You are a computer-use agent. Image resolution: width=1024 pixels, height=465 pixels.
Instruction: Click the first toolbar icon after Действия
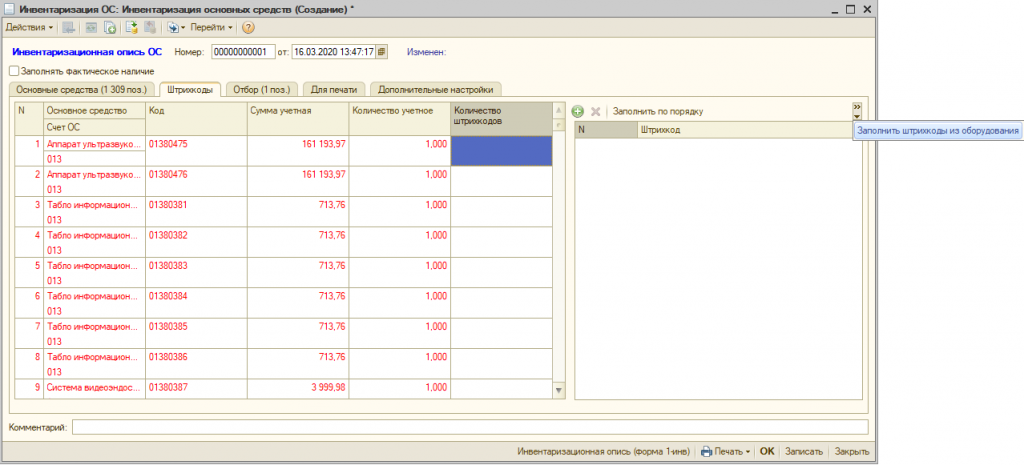point(68,27)
